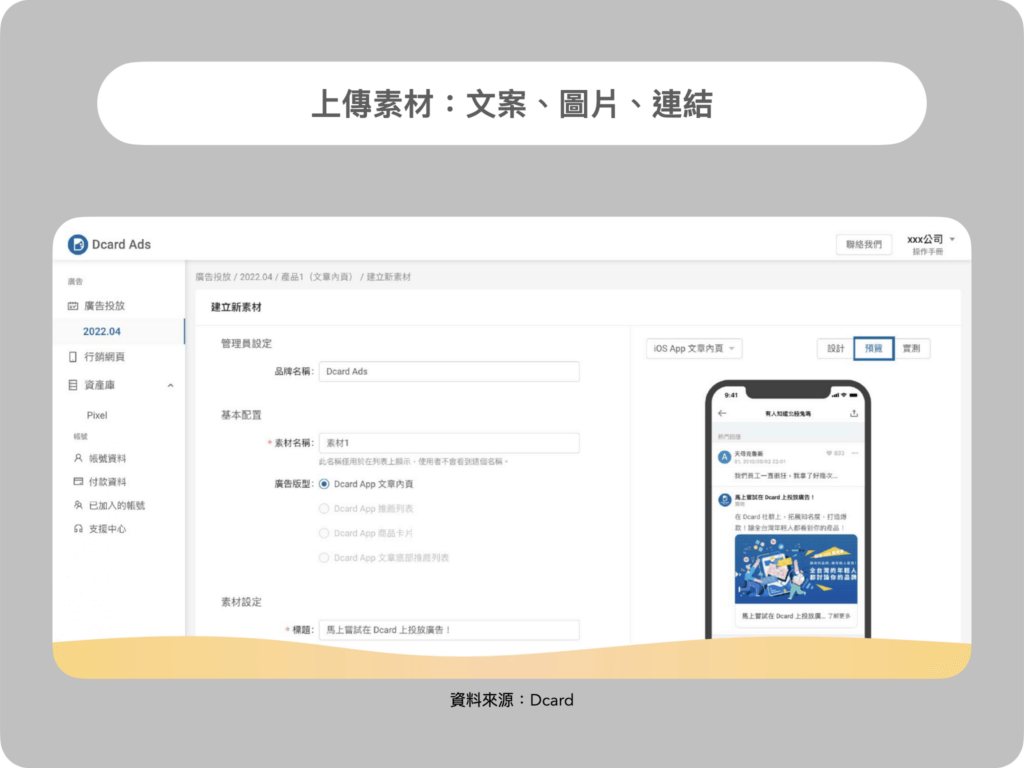1024x768 pixels.
Task: Click the 付款資料 card icon
Action: point(78,482)
